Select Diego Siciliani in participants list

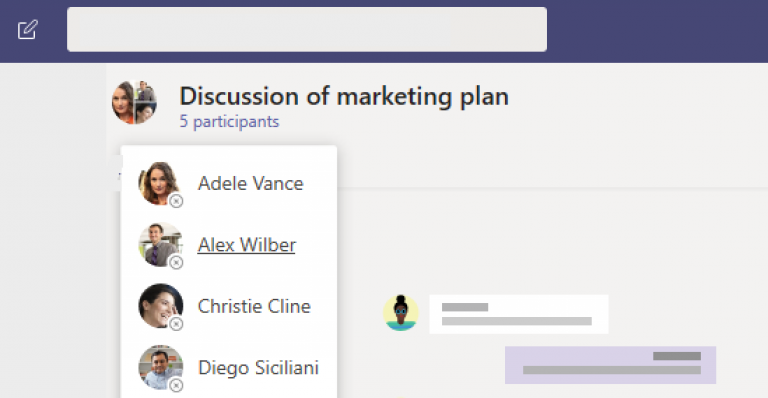258,368
